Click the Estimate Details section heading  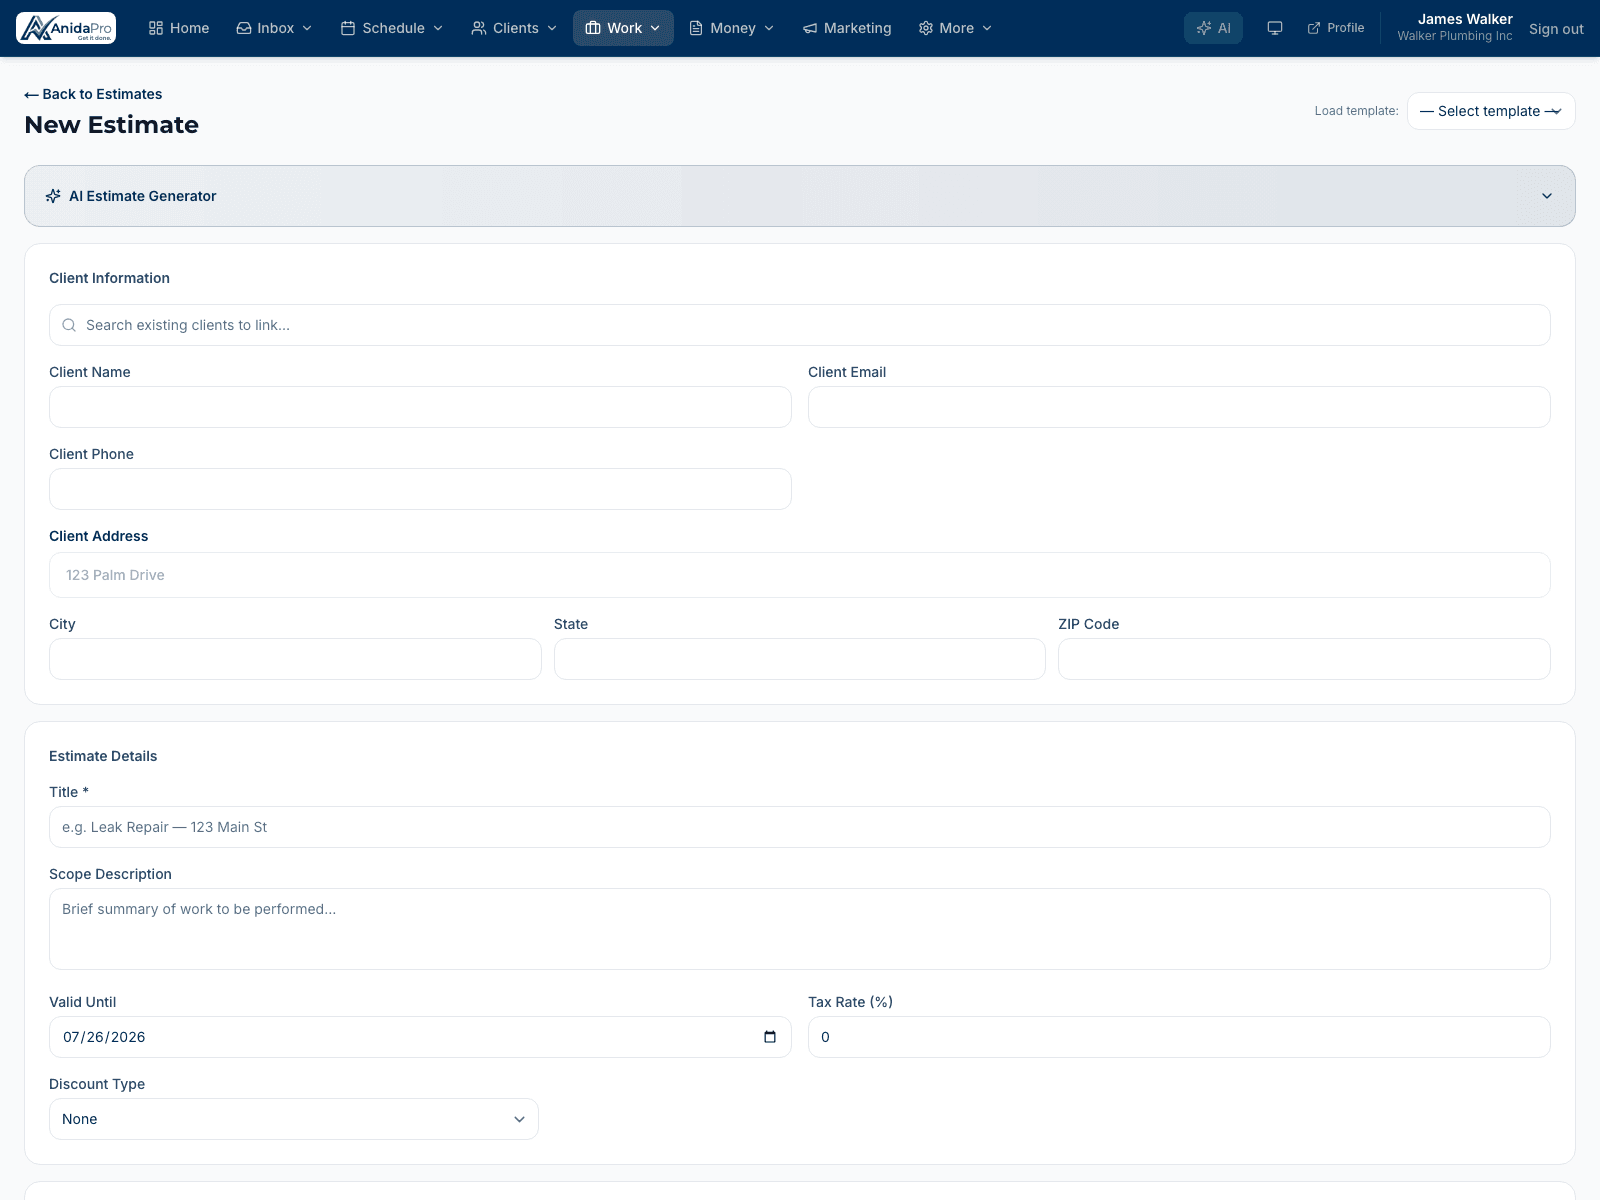103,756
